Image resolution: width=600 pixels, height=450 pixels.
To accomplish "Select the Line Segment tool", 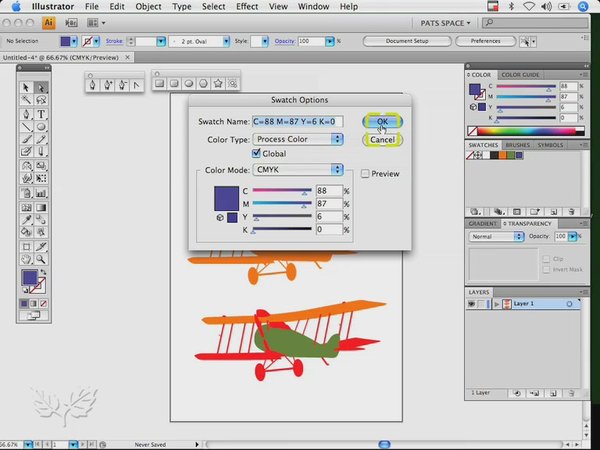I will coord(26,127).
